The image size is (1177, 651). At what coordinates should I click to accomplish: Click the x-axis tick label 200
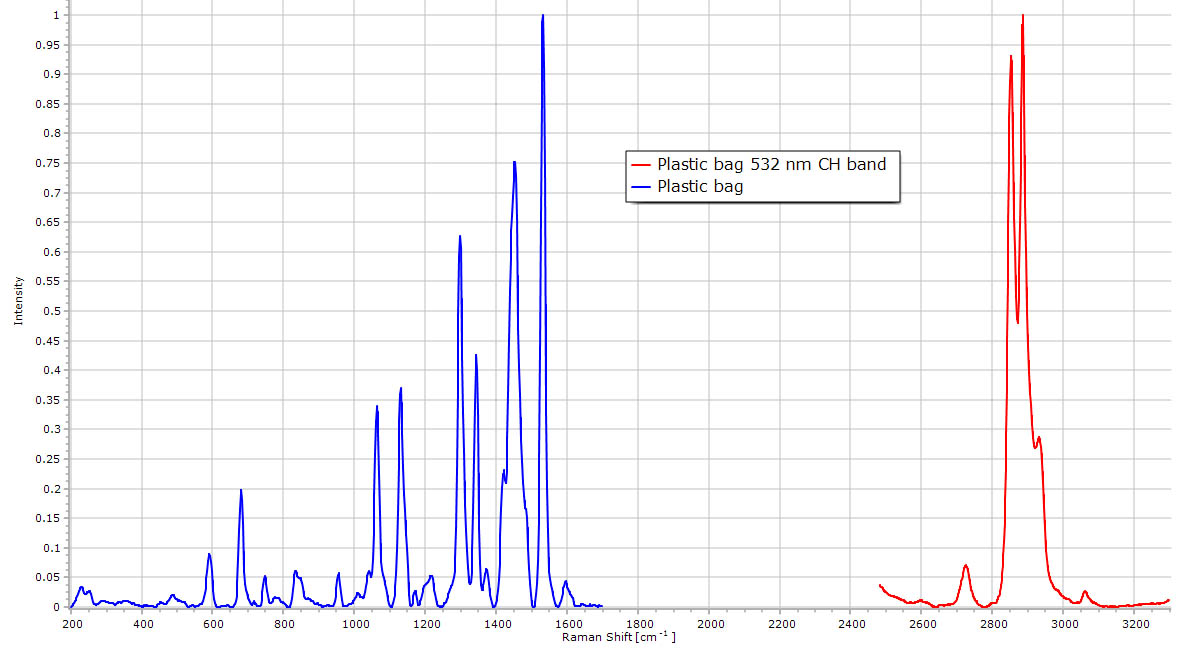click(72, 624)
